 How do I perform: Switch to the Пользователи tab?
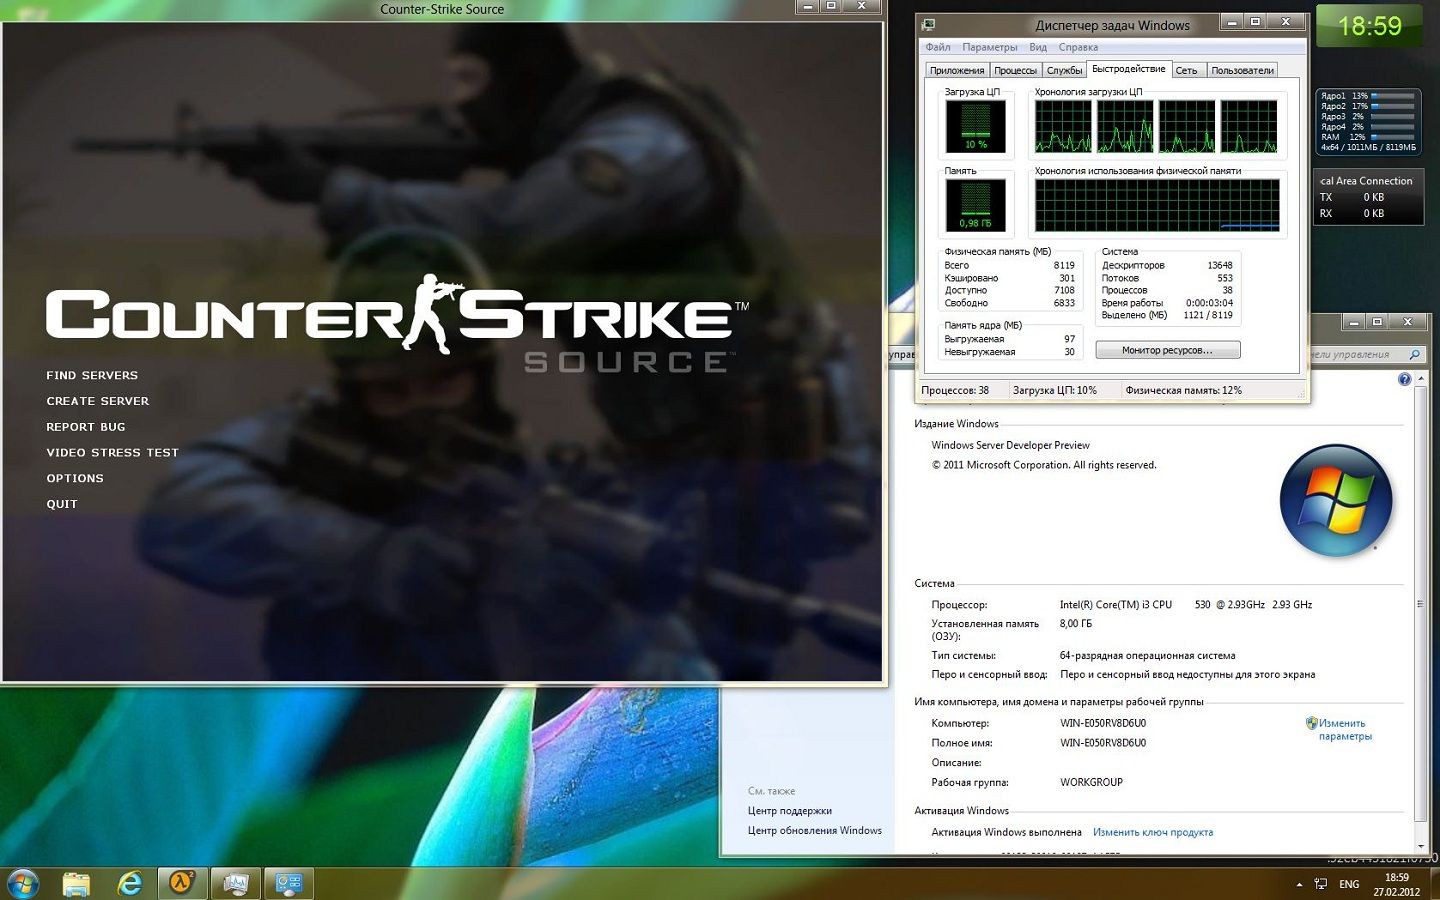pyautogui.click(x=1242, y=70)
